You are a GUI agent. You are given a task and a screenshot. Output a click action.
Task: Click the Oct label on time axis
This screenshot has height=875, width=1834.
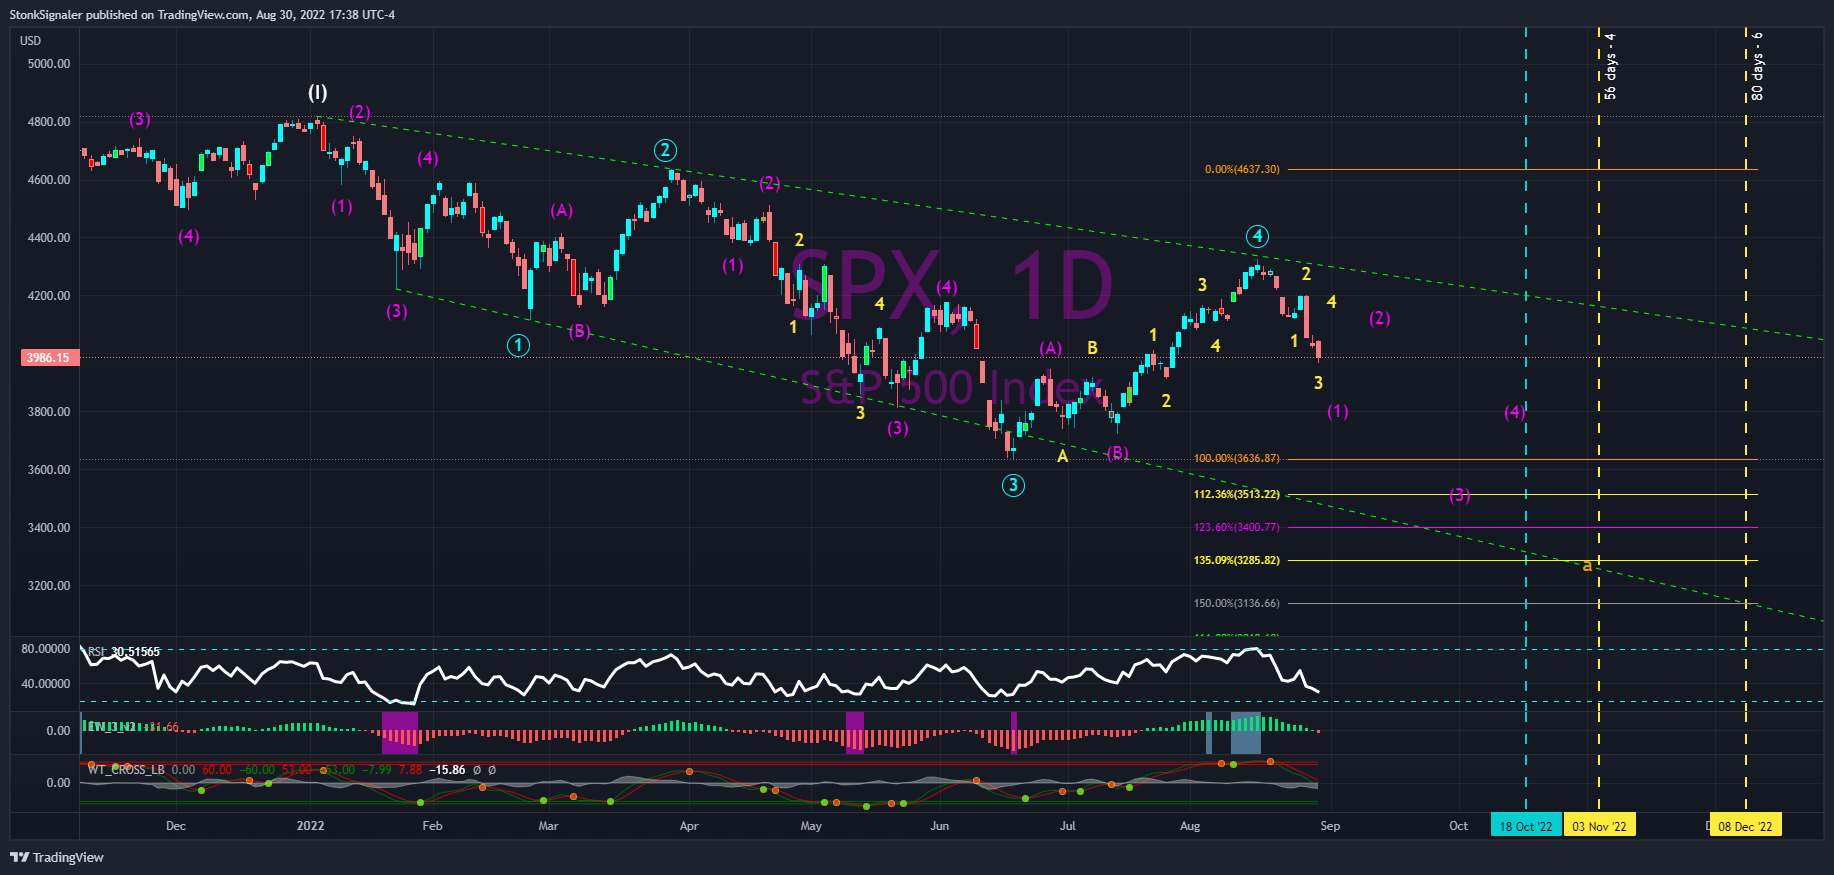pos(1459,826)
